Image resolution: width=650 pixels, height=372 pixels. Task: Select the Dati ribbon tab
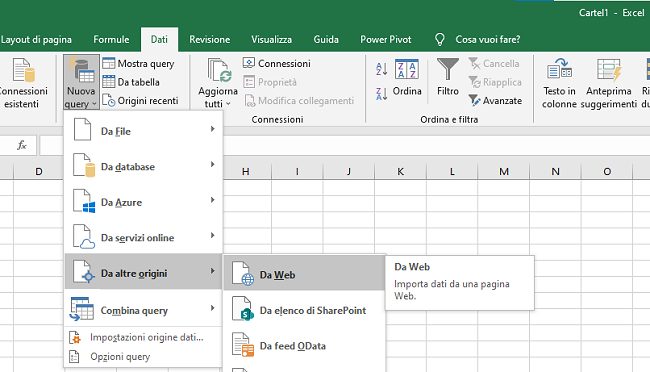tap(159, 39)
